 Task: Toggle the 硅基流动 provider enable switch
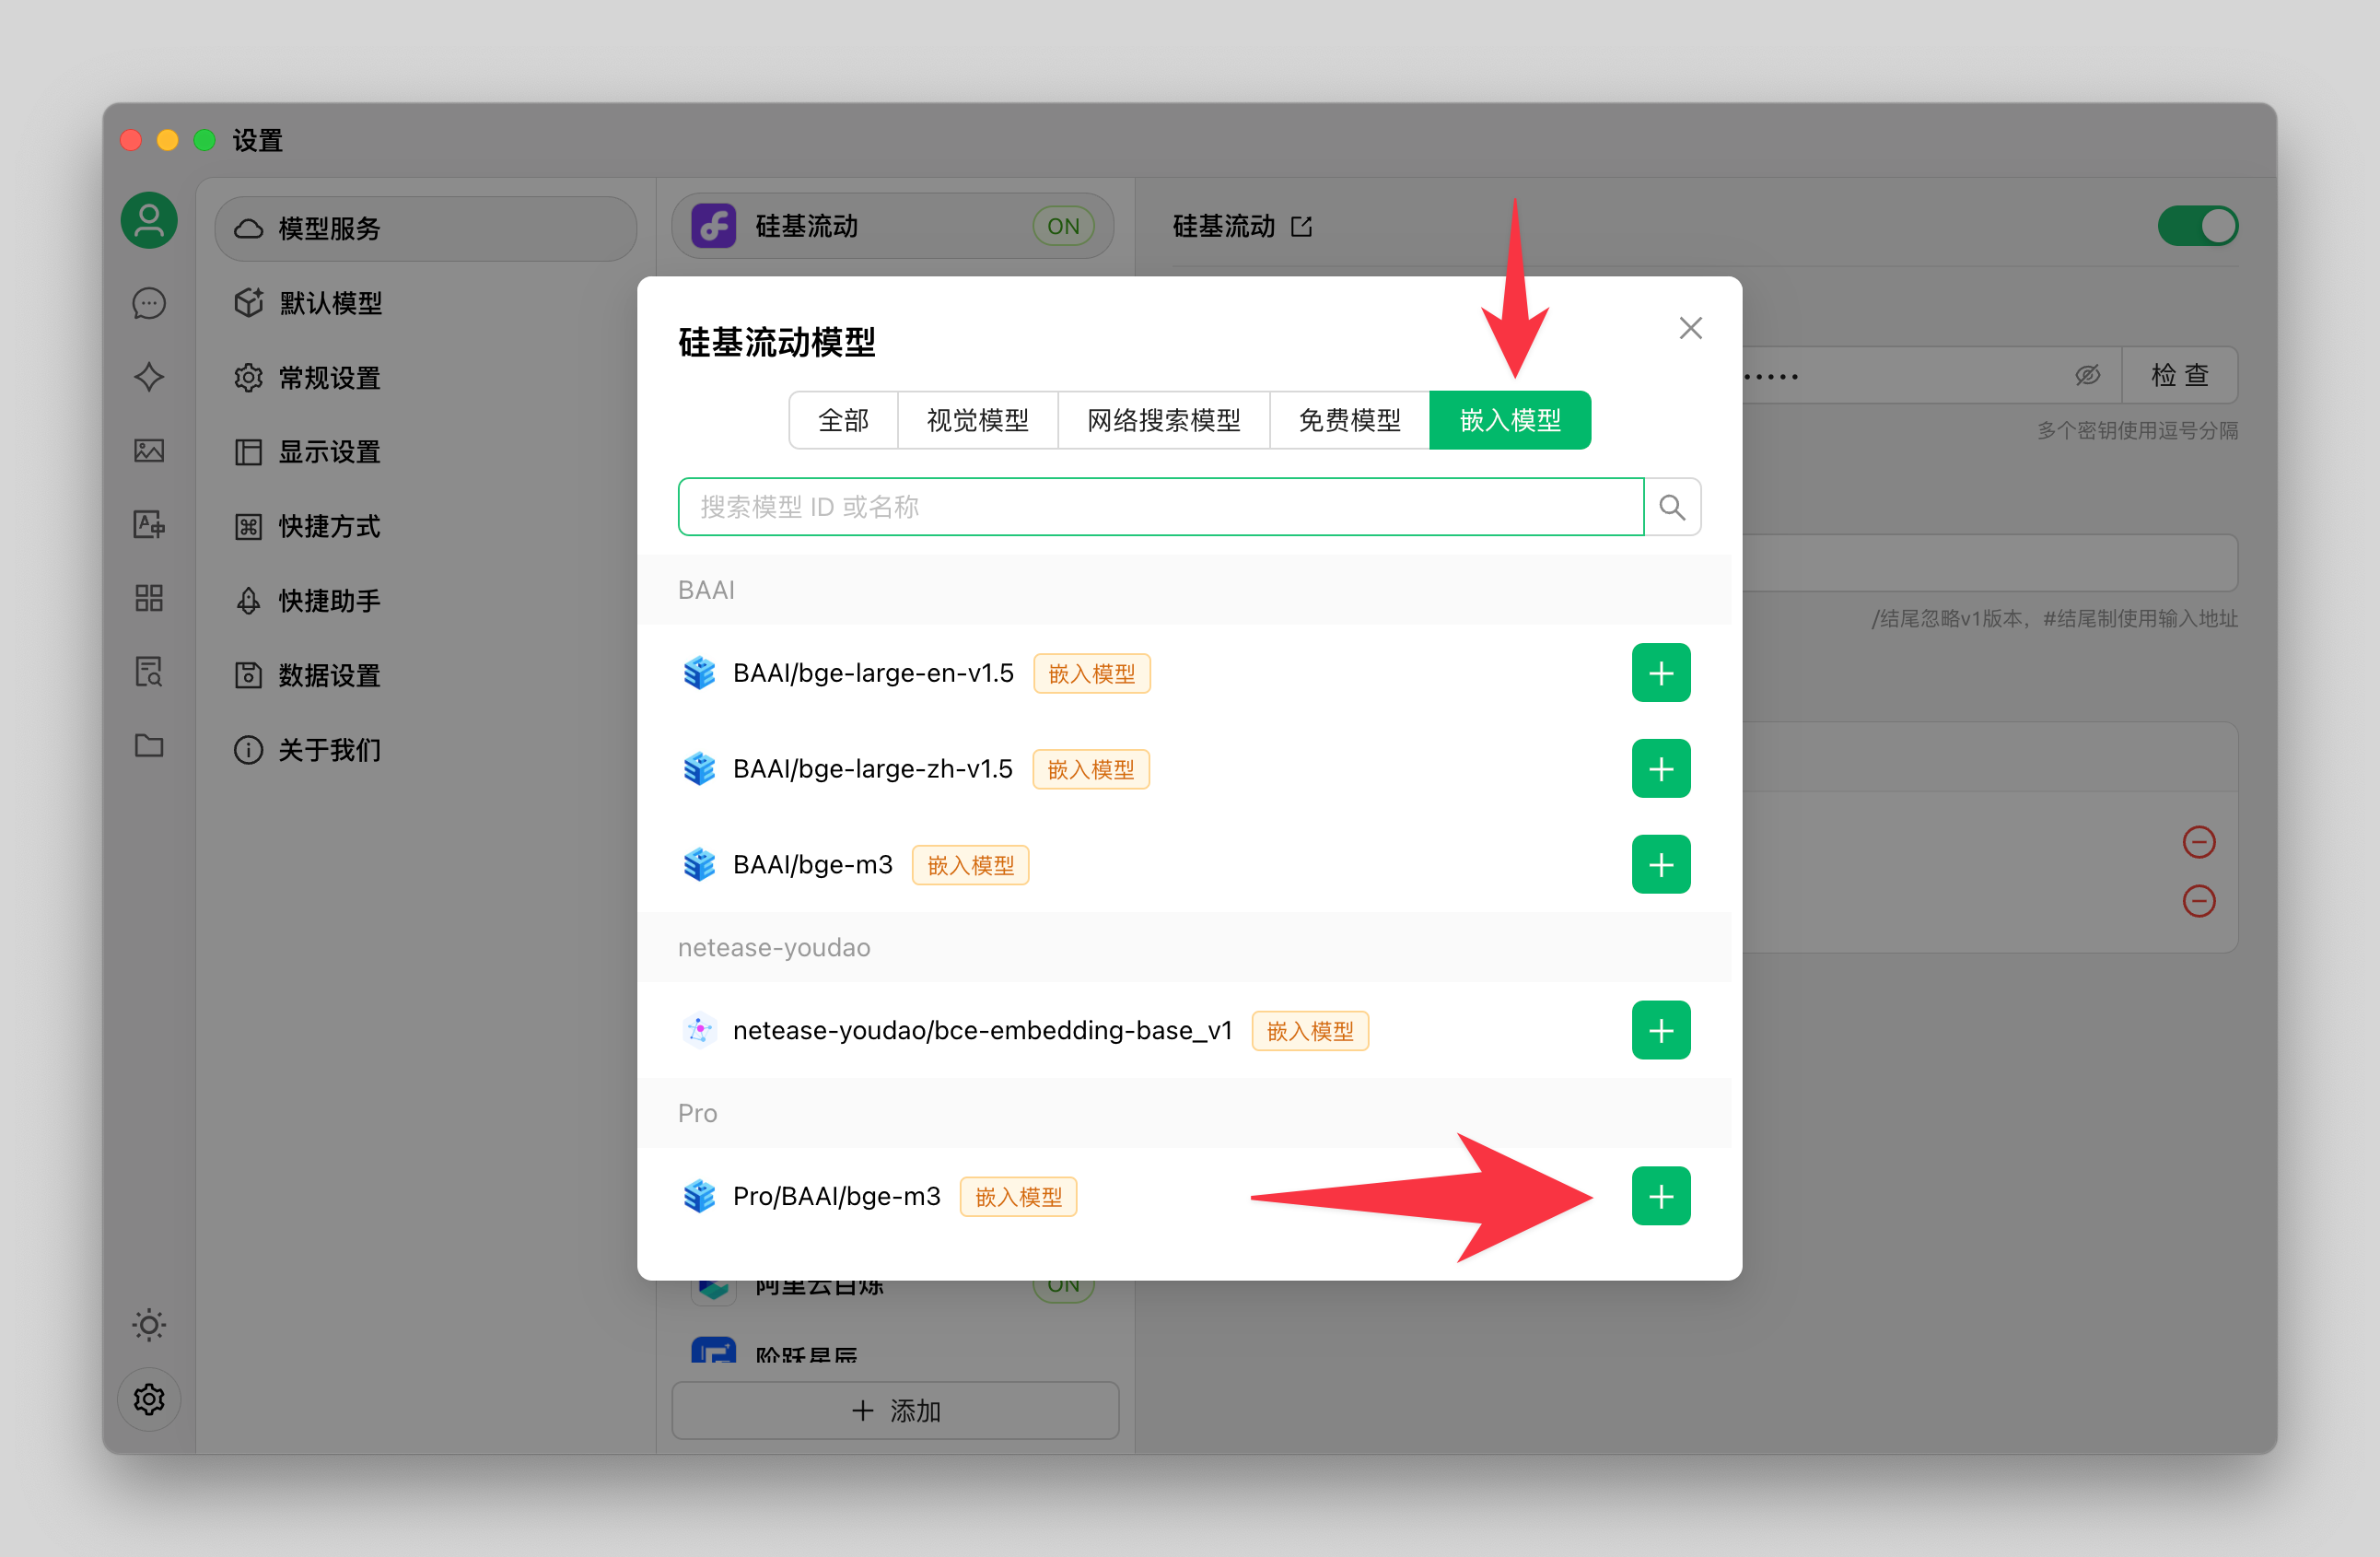[2197, 226]
